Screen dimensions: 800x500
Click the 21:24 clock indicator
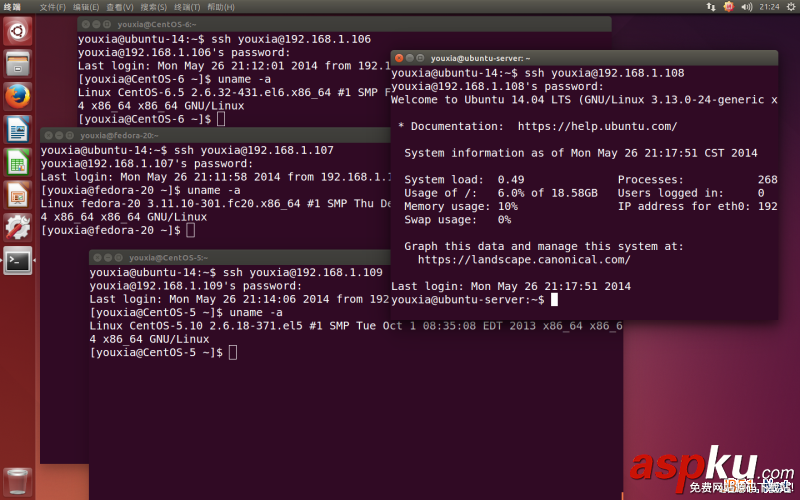(769, 7)
